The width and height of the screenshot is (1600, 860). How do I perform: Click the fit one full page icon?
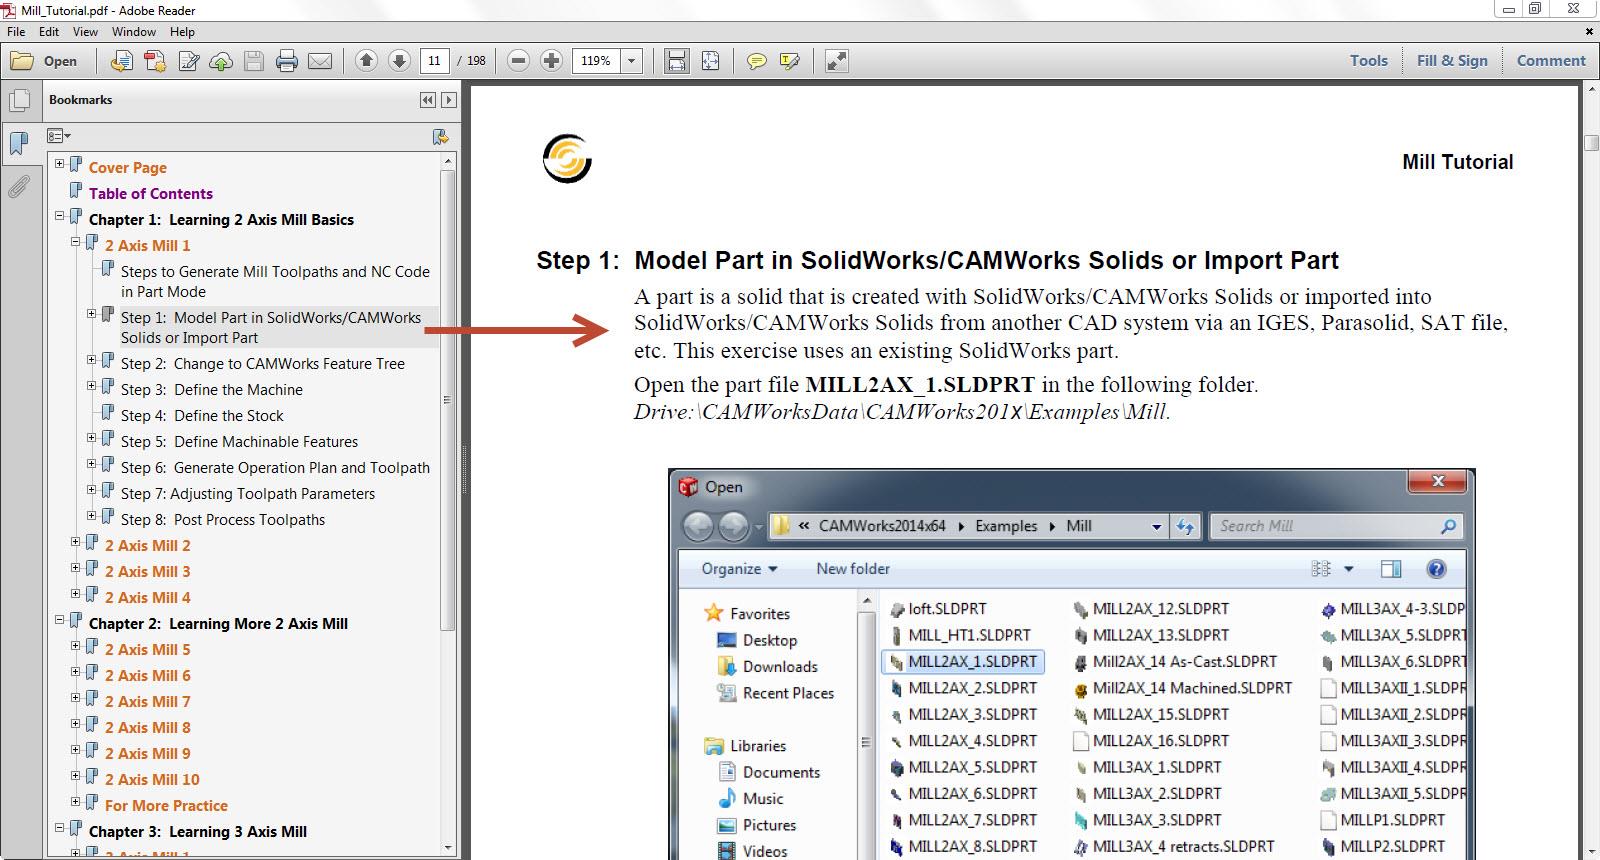click(710, 61)
